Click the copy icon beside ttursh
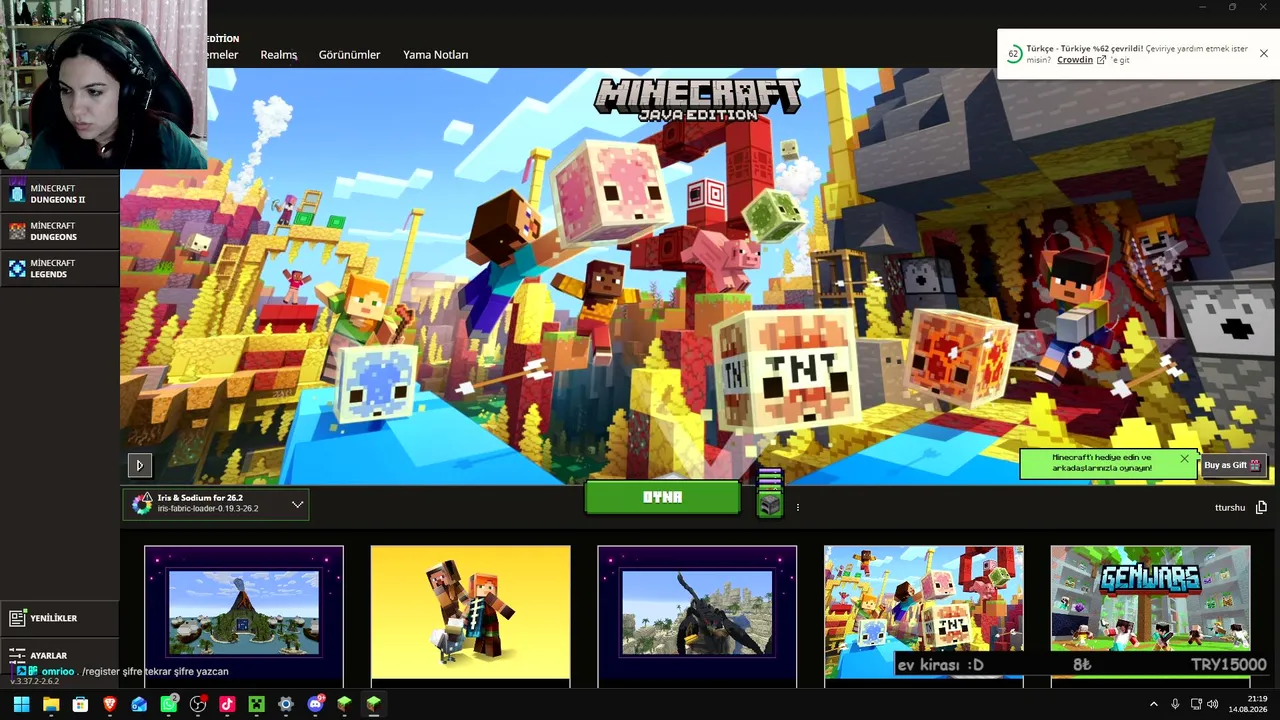 point(1261,507)
